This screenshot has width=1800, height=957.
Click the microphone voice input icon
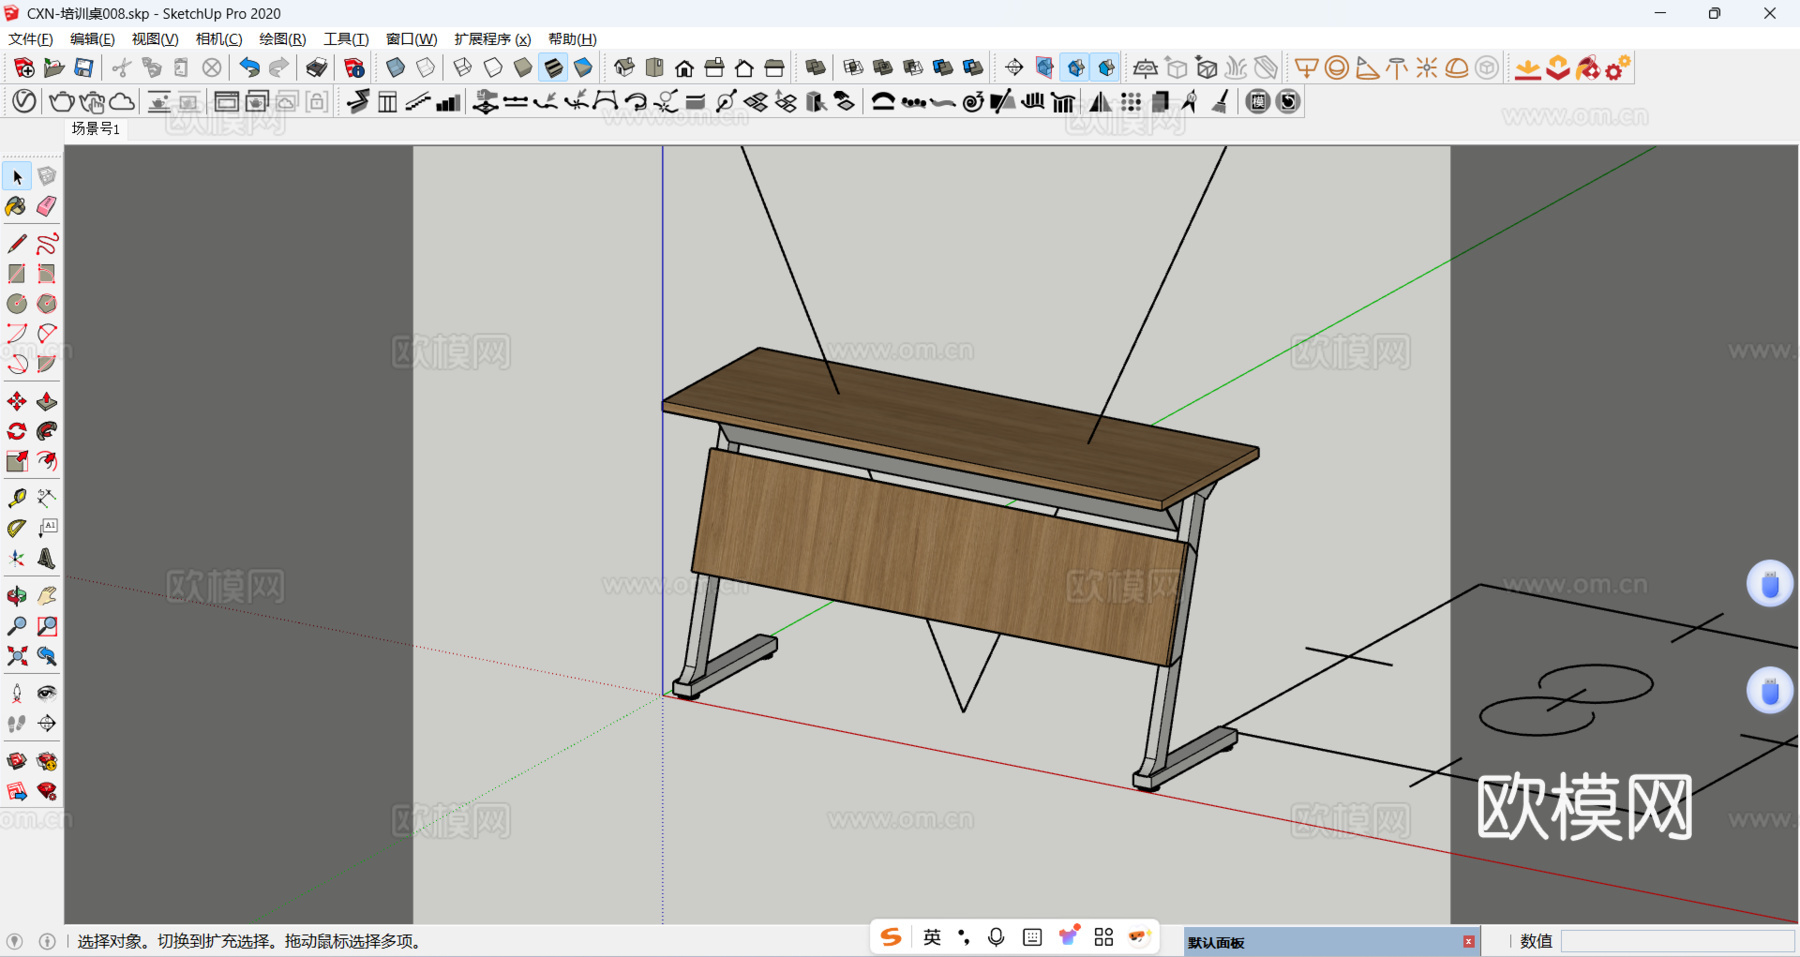[996, 937]
